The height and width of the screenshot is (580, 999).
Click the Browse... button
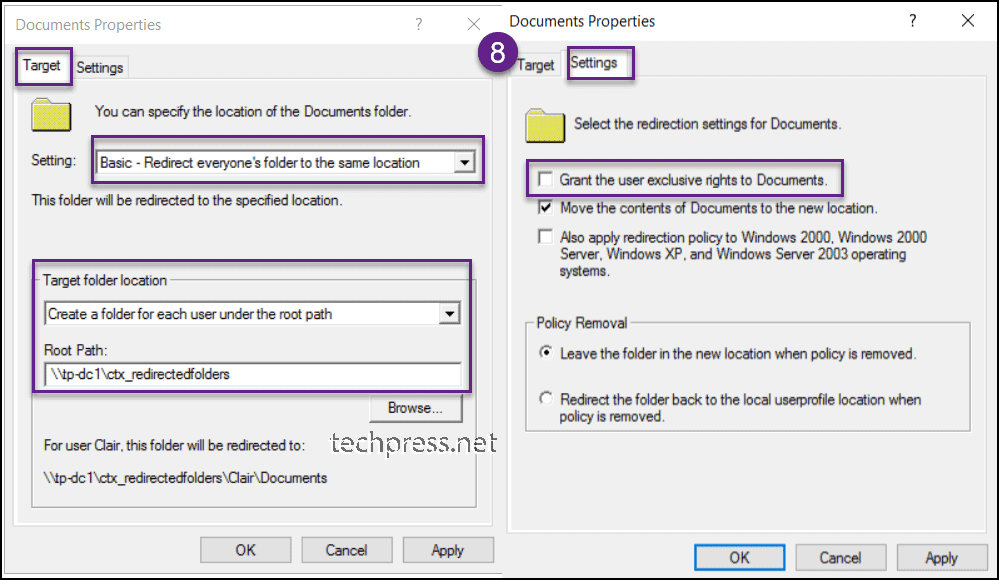coord(415,408)
